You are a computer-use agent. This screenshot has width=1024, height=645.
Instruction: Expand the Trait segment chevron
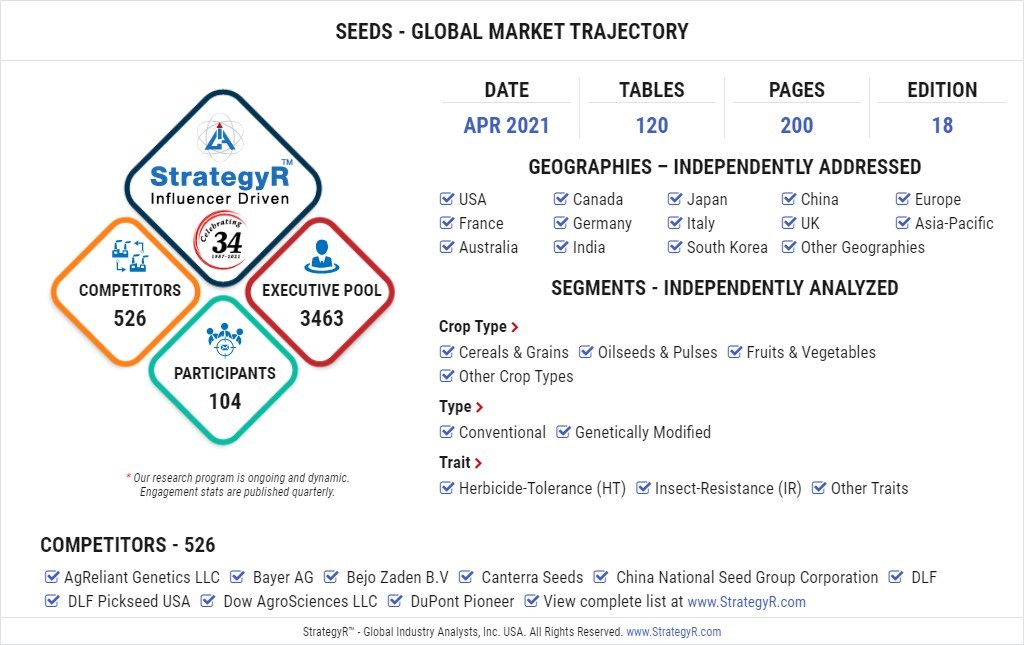pos(479,463)
